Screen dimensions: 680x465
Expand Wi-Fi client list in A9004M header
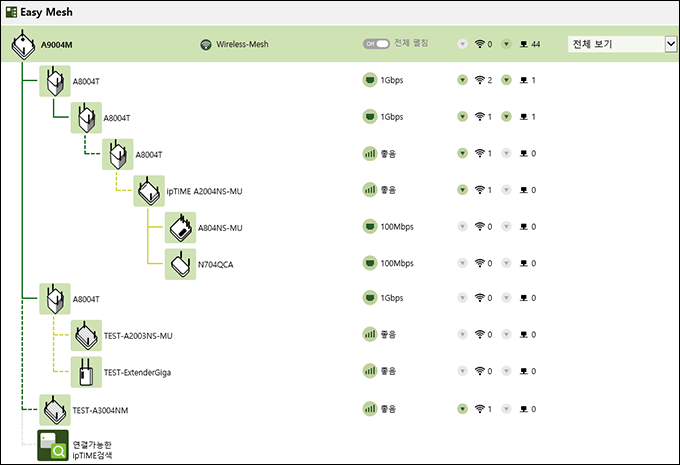(463, 44)
